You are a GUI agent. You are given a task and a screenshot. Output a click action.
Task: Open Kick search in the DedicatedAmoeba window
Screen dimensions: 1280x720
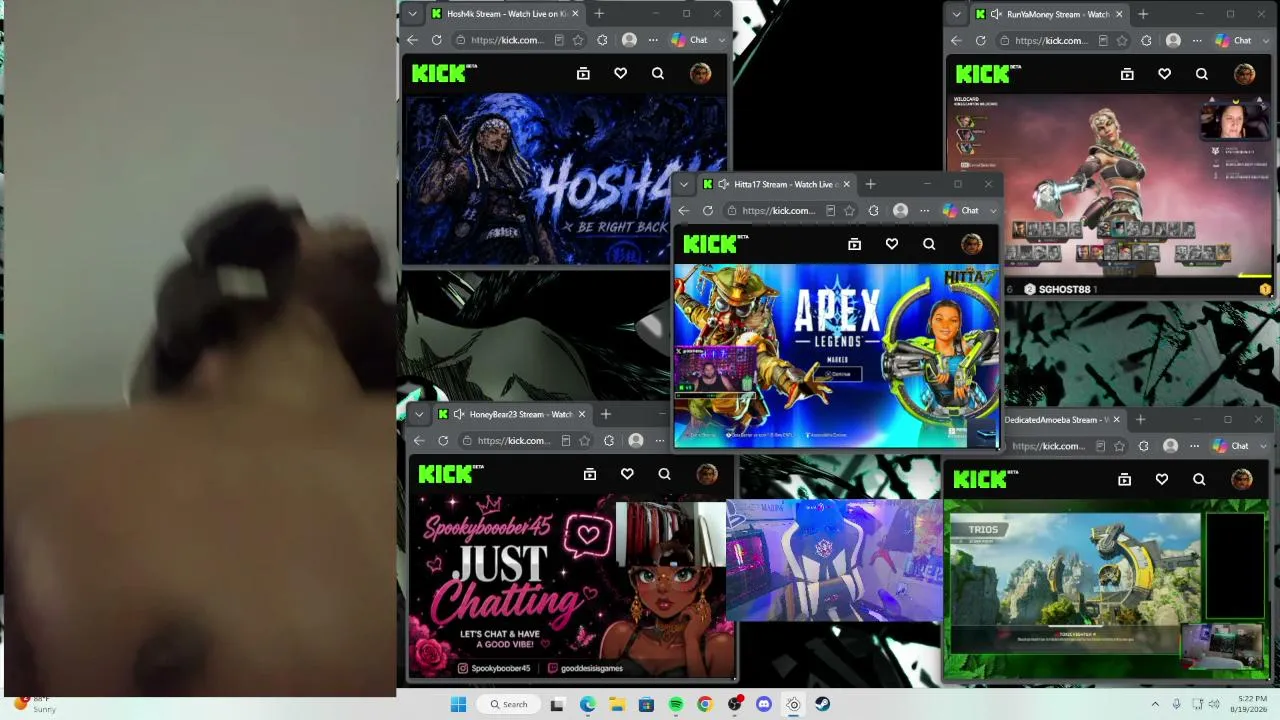pyautogui.click(x=1199, y=480)
